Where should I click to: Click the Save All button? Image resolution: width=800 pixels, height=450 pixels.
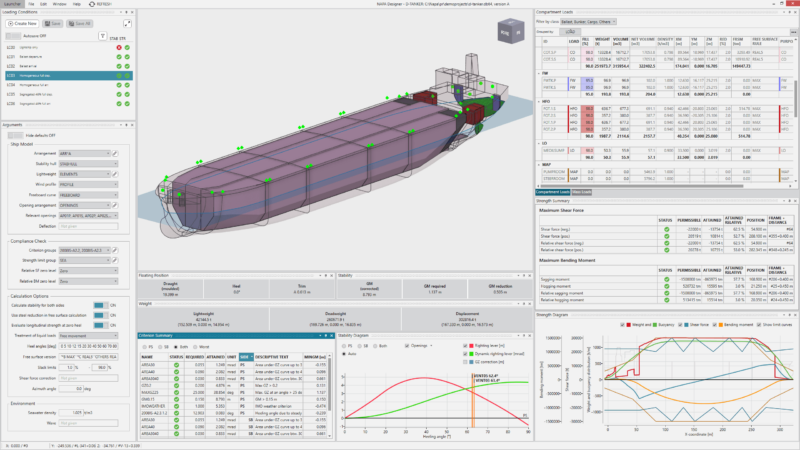tap(80, 23)
